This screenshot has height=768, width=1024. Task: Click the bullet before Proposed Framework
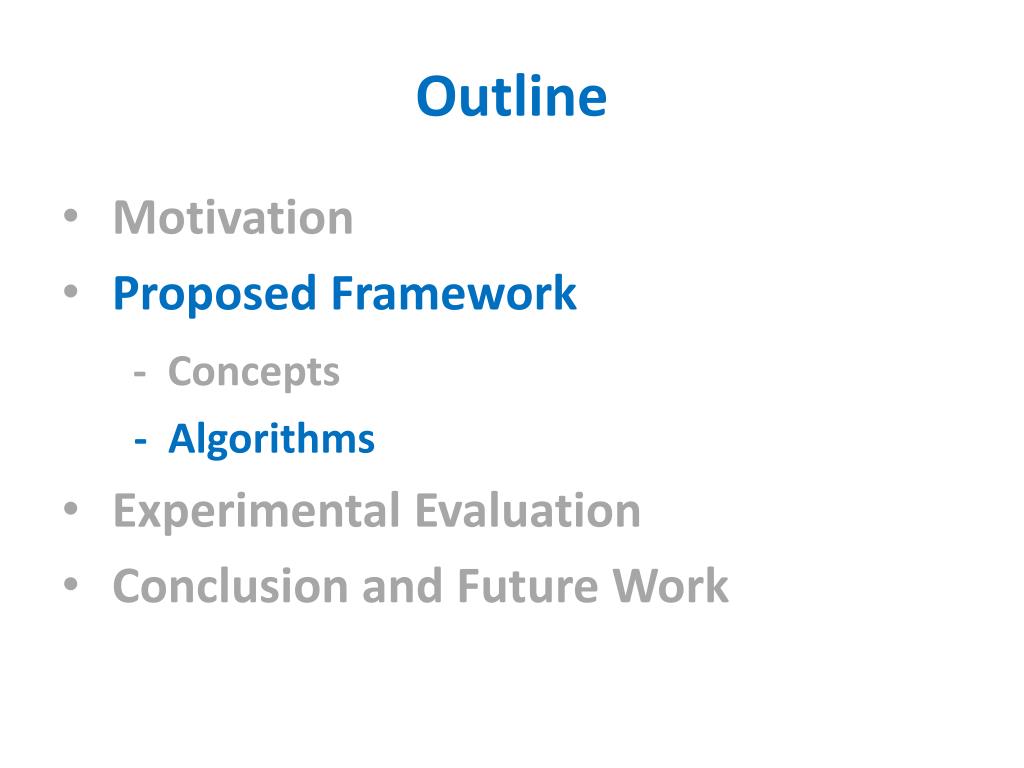71,291
